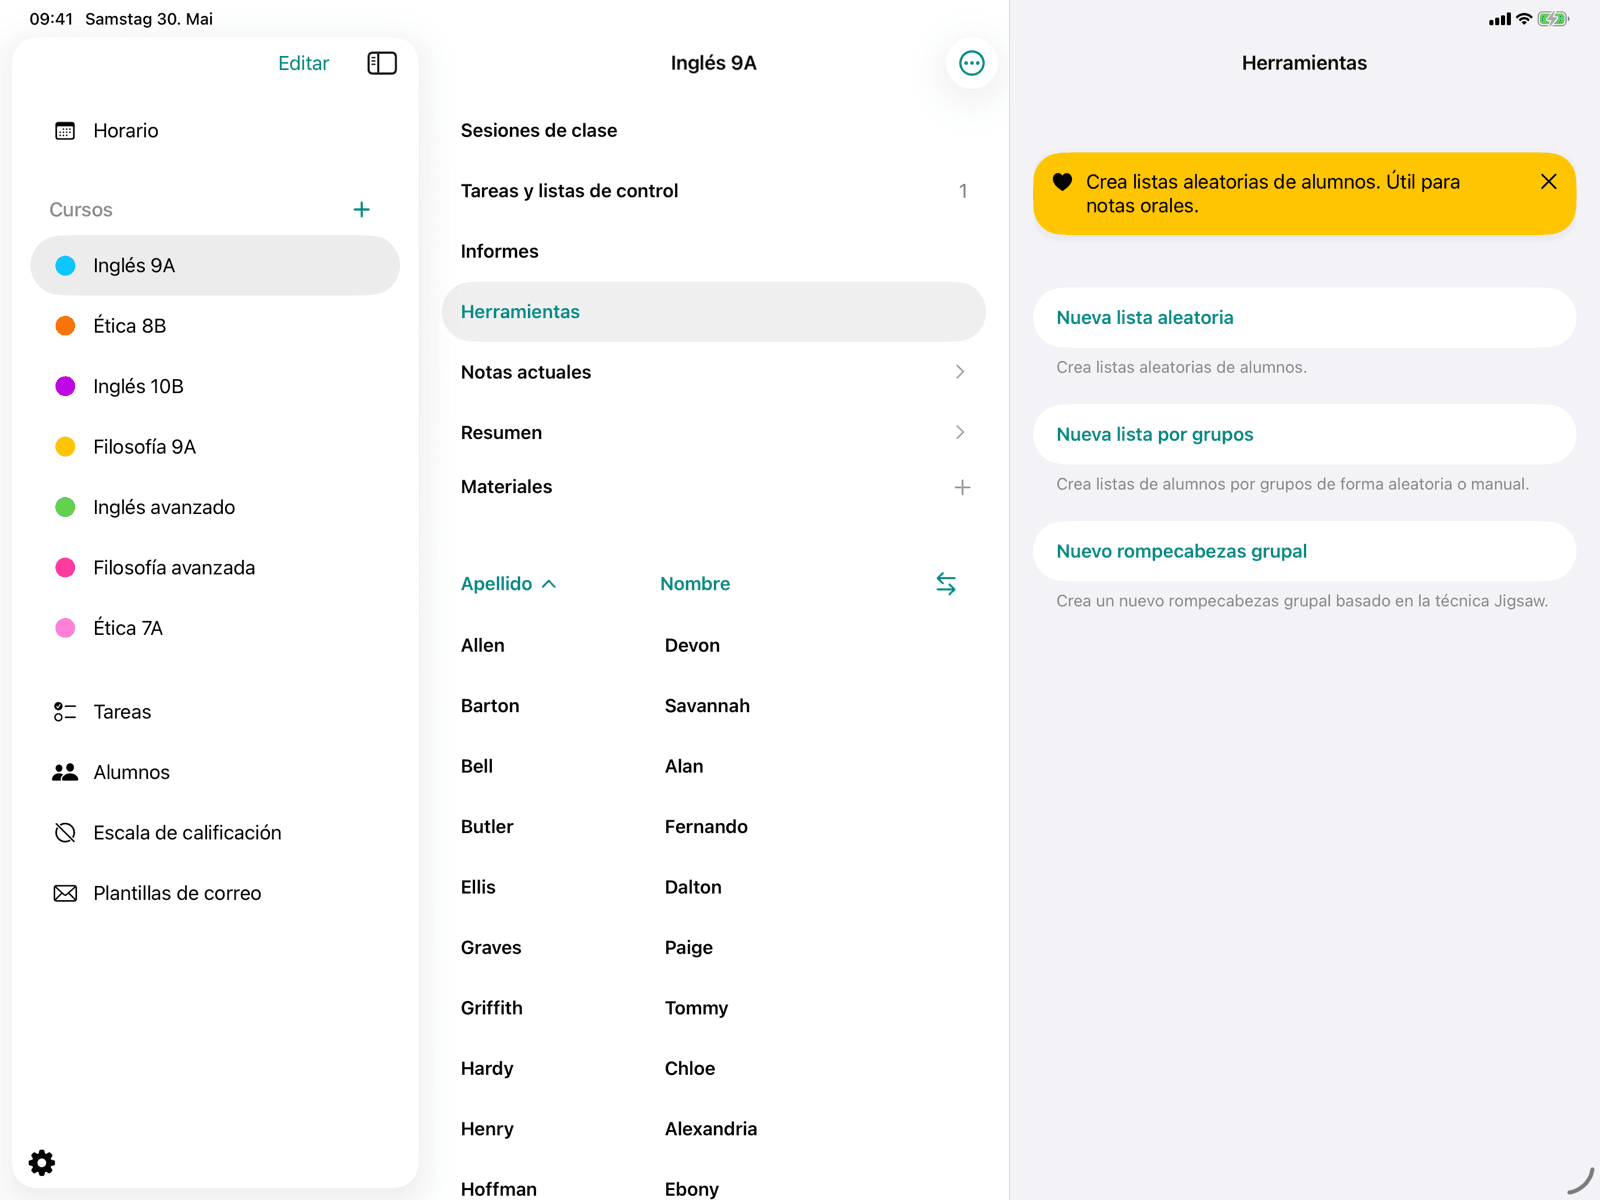The image size is (1600, 1200).
Task: Expand Notas actuales chevron
Action: (960, 372)
